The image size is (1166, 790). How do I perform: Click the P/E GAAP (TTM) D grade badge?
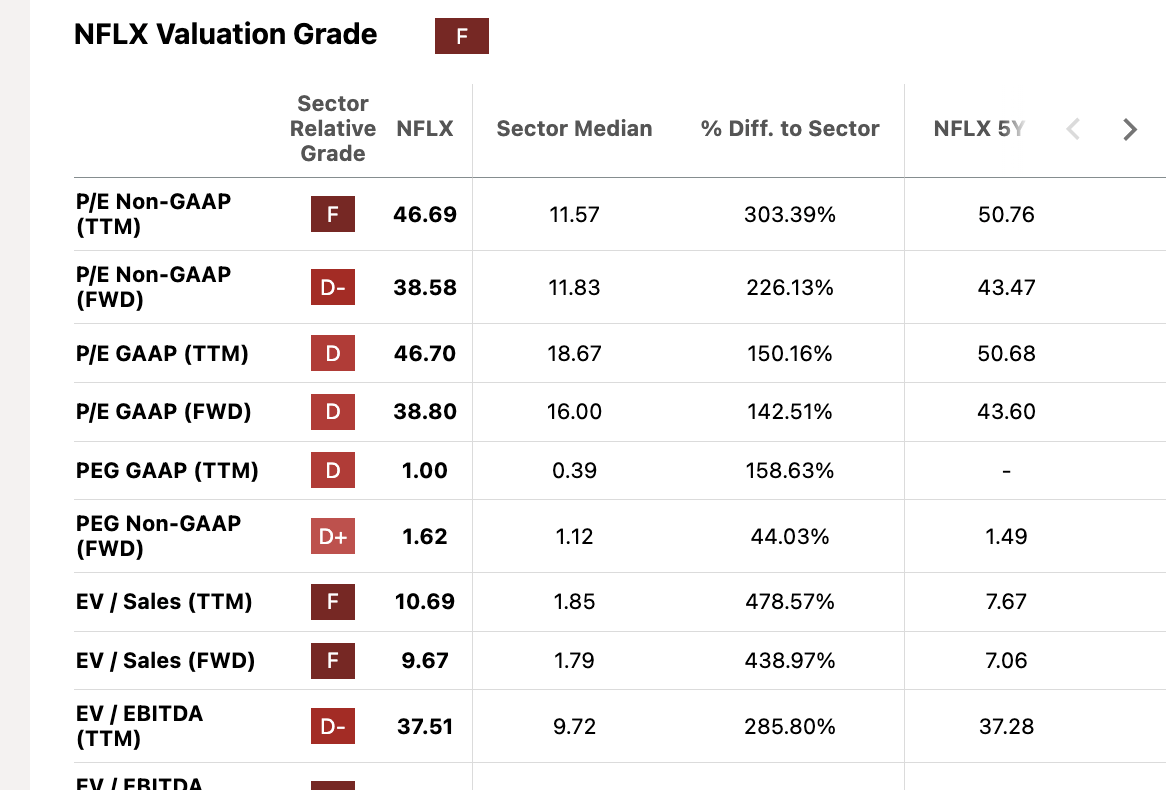(x=333, y=354)
